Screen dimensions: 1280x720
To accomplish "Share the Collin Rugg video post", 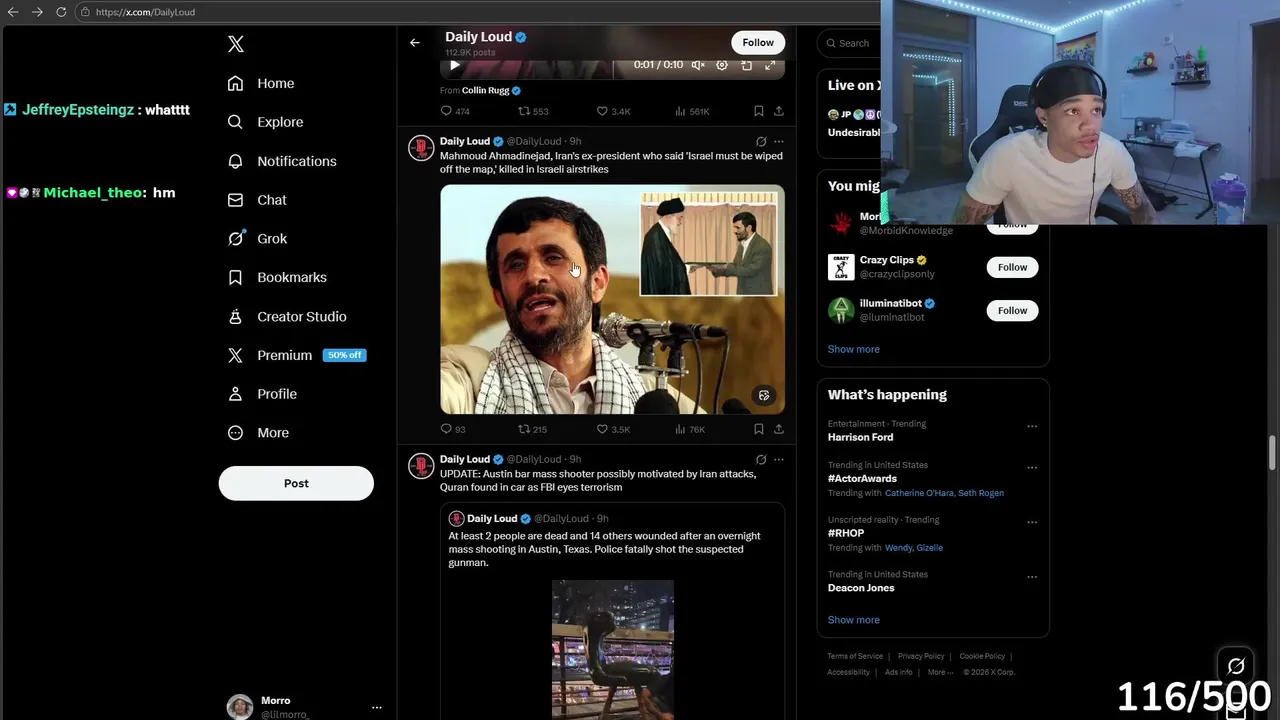I will pos(778,111).
